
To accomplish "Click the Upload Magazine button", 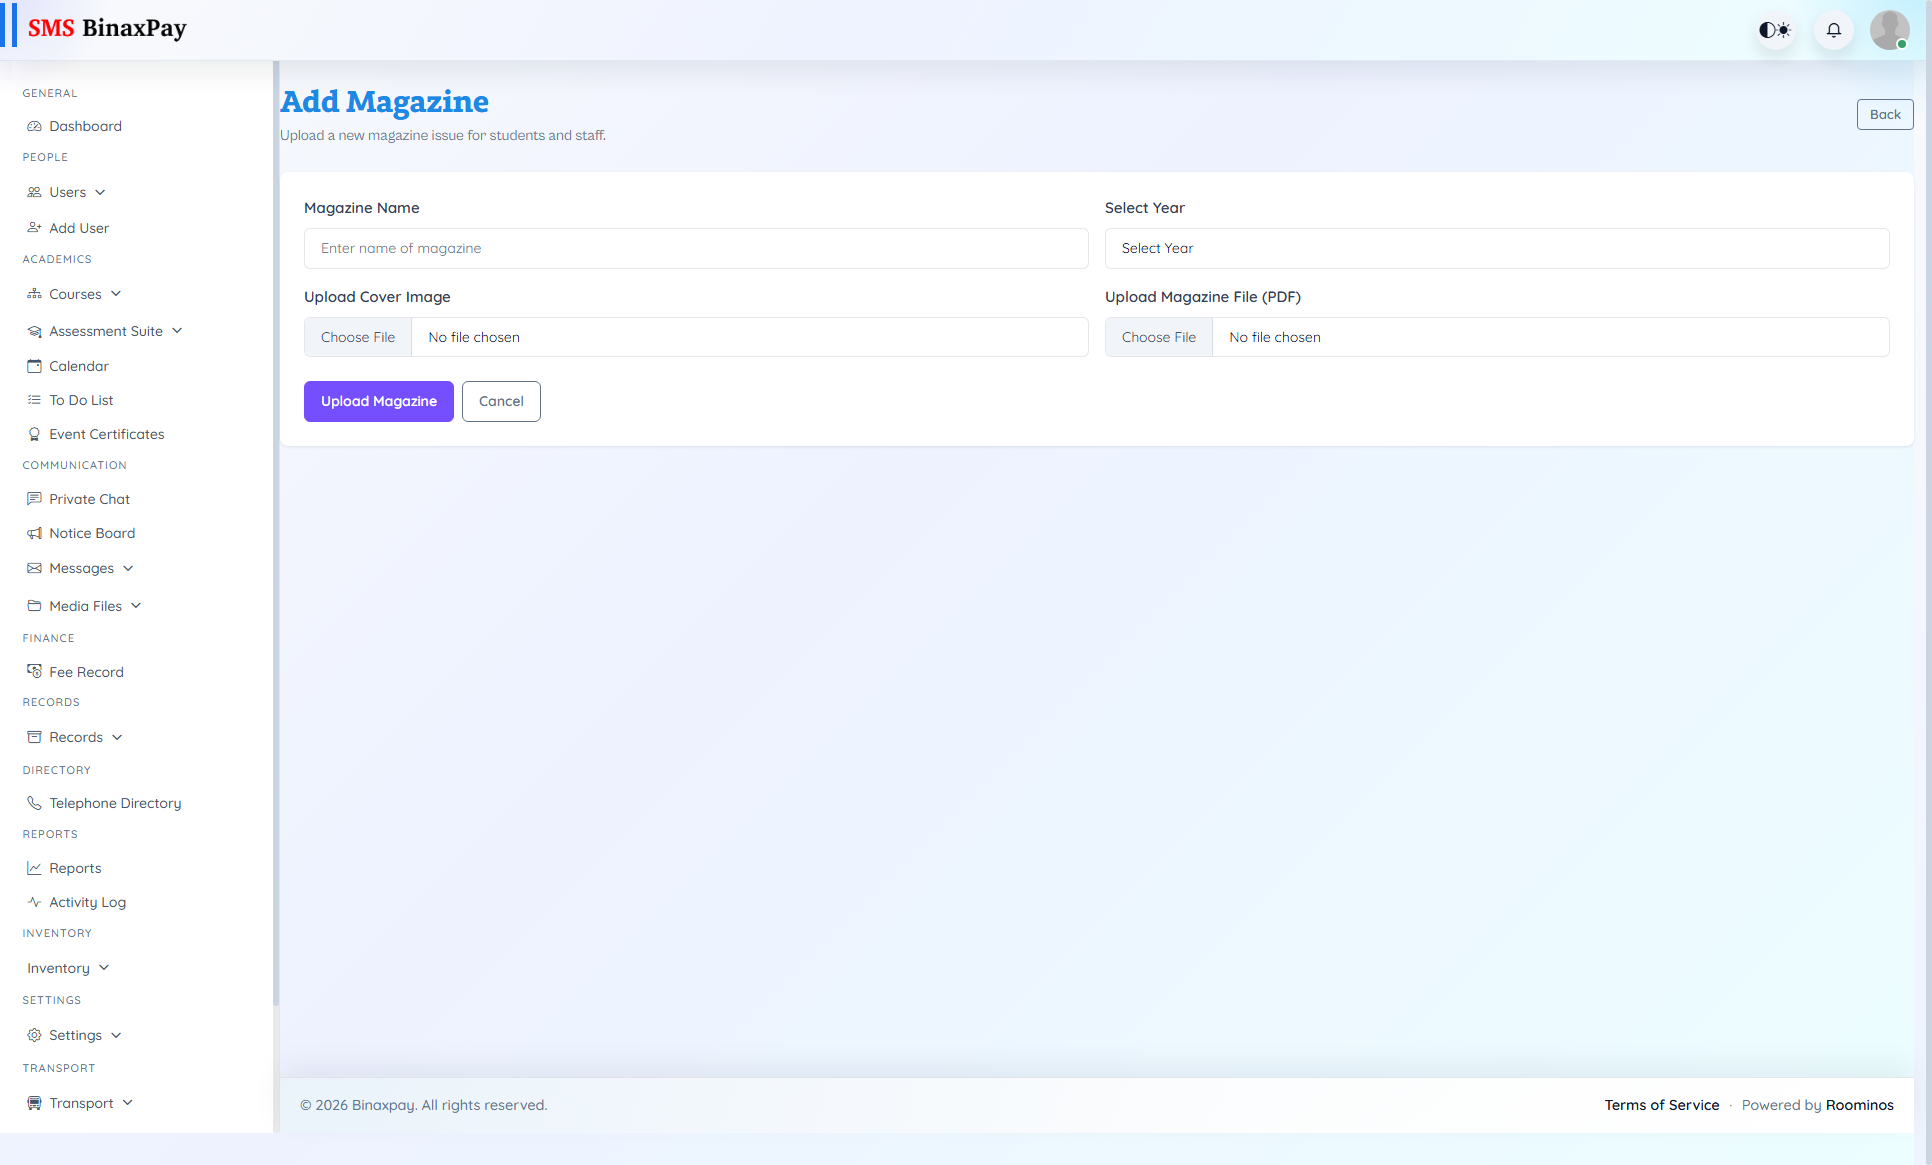I will (x=378, y=401).
